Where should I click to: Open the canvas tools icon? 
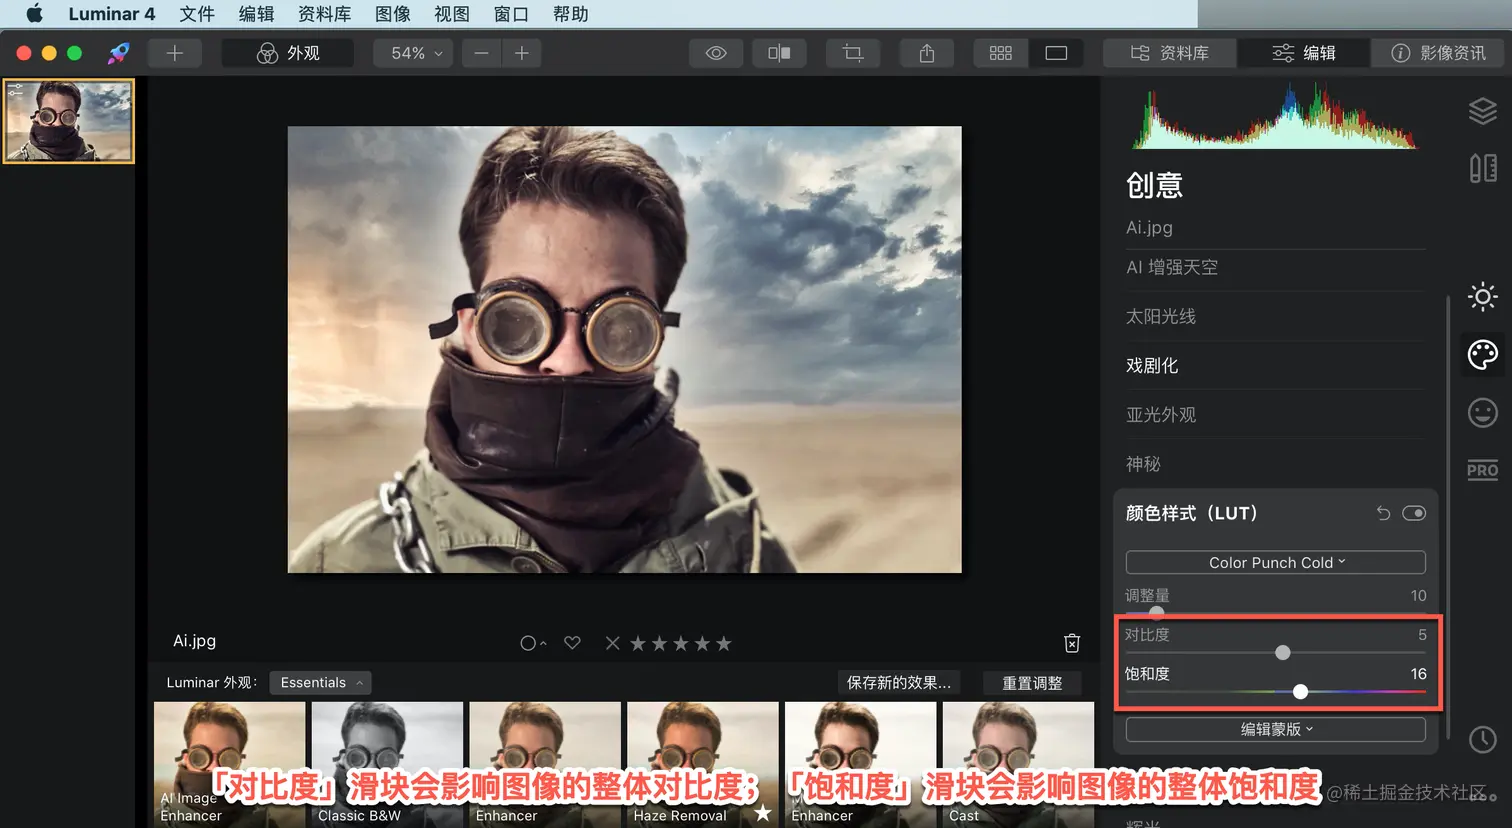pyautogui.click(x=1482, y=168)
